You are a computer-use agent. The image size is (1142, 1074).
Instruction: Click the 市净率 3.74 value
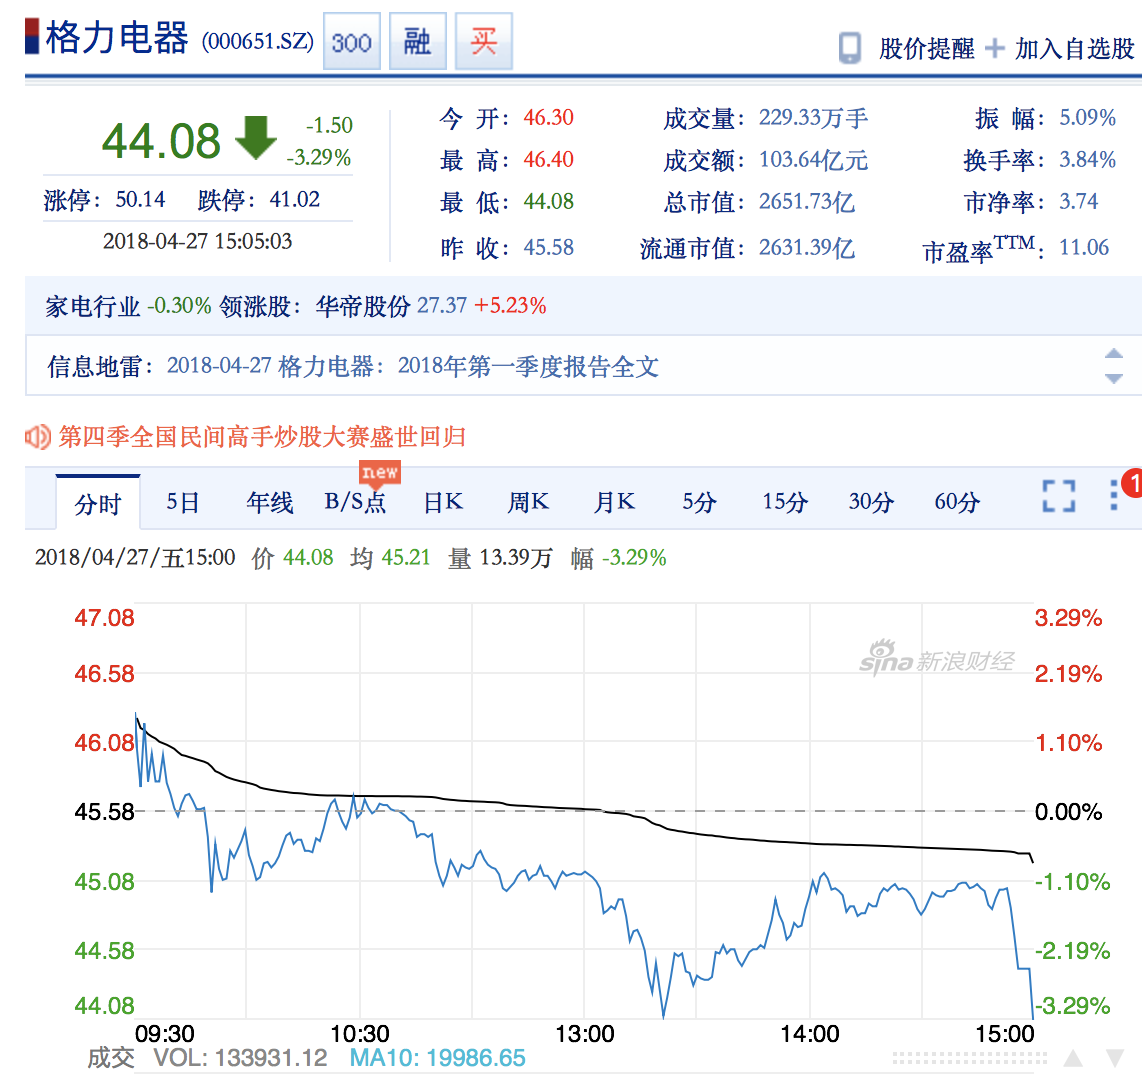(1079, 202)
